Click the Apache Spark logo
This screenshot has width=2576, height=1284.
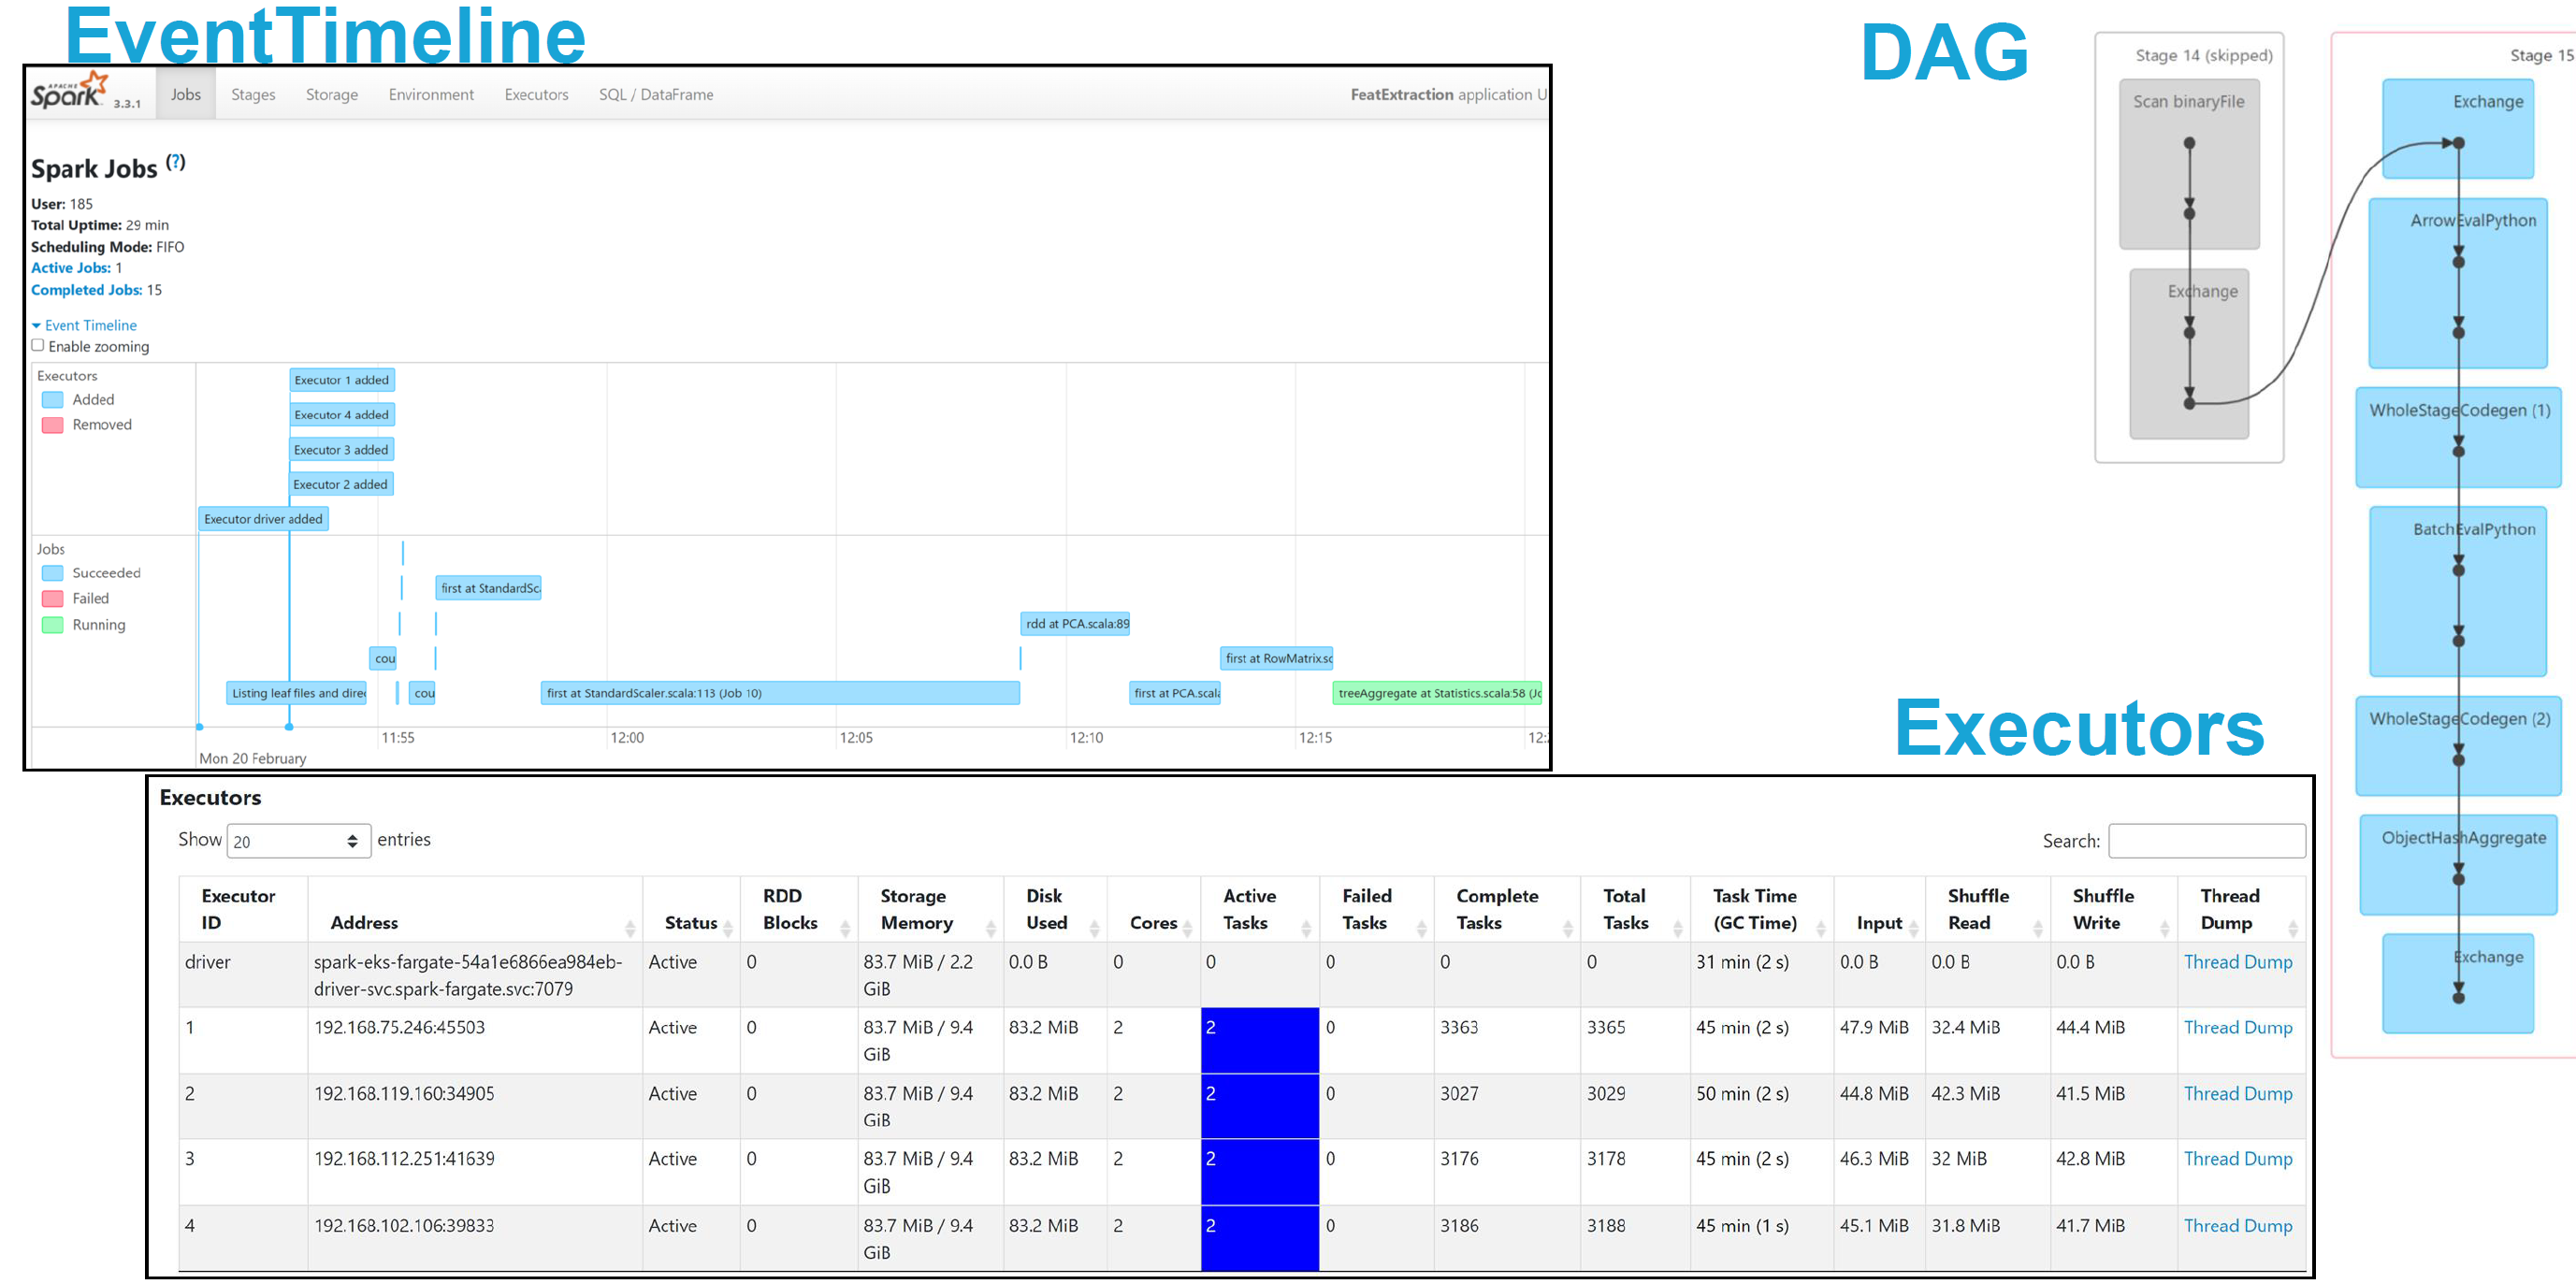coord(68,92)
